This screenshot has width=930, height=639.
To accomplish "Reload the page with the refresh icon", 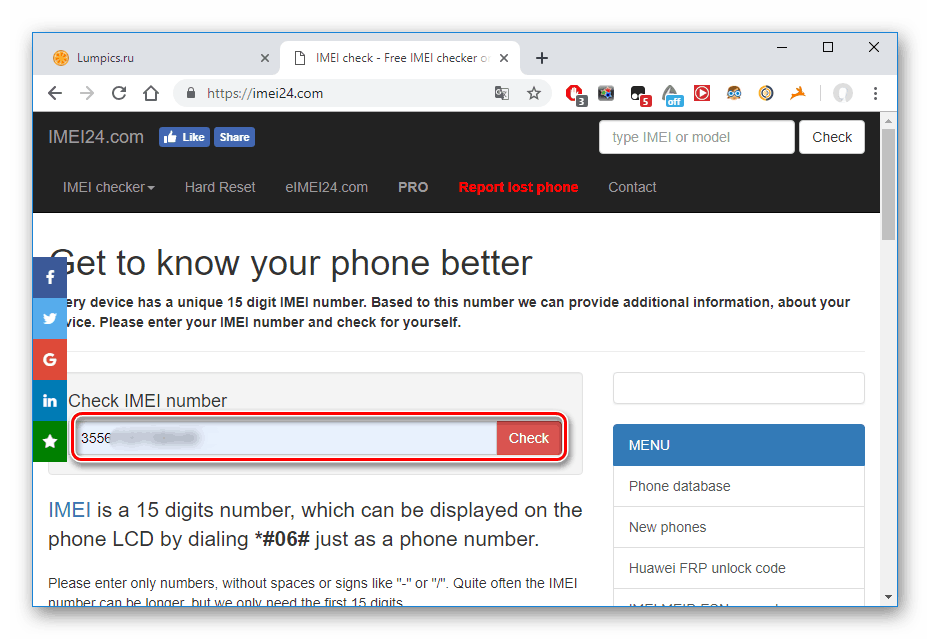I will (119, 93).
